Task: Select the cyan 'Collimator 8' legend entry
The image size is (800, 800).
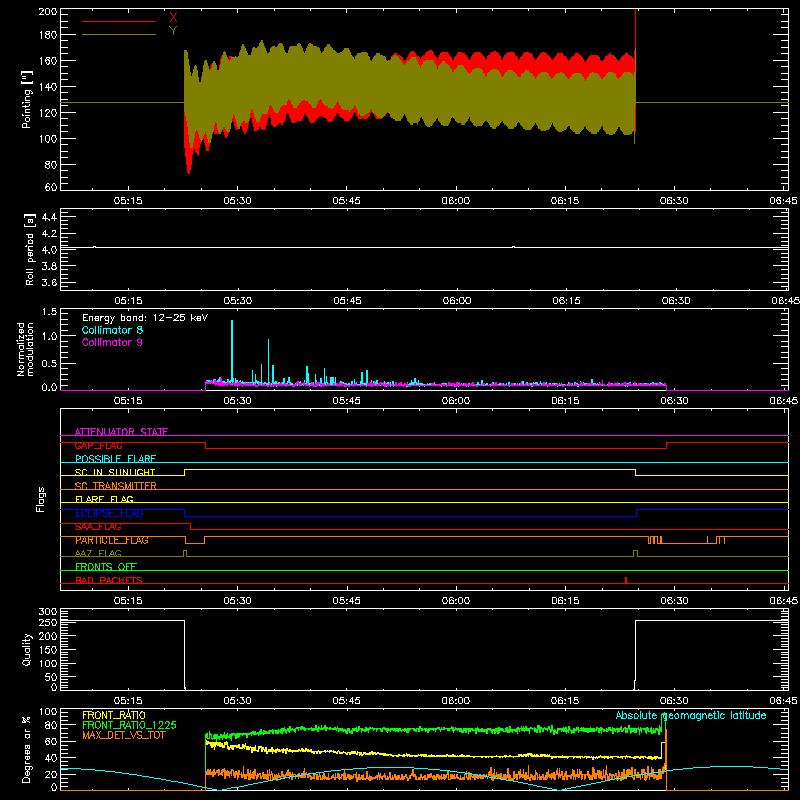Action: pos(112,330)
